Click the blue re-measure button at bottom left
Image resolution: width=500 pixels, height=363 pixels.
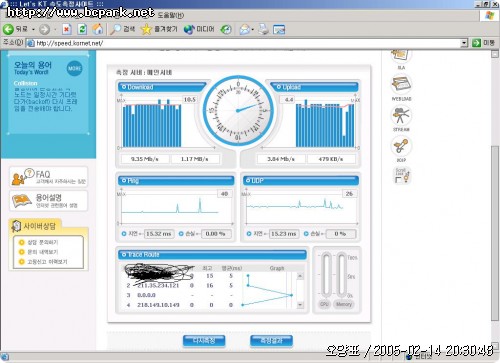[204, 341]
